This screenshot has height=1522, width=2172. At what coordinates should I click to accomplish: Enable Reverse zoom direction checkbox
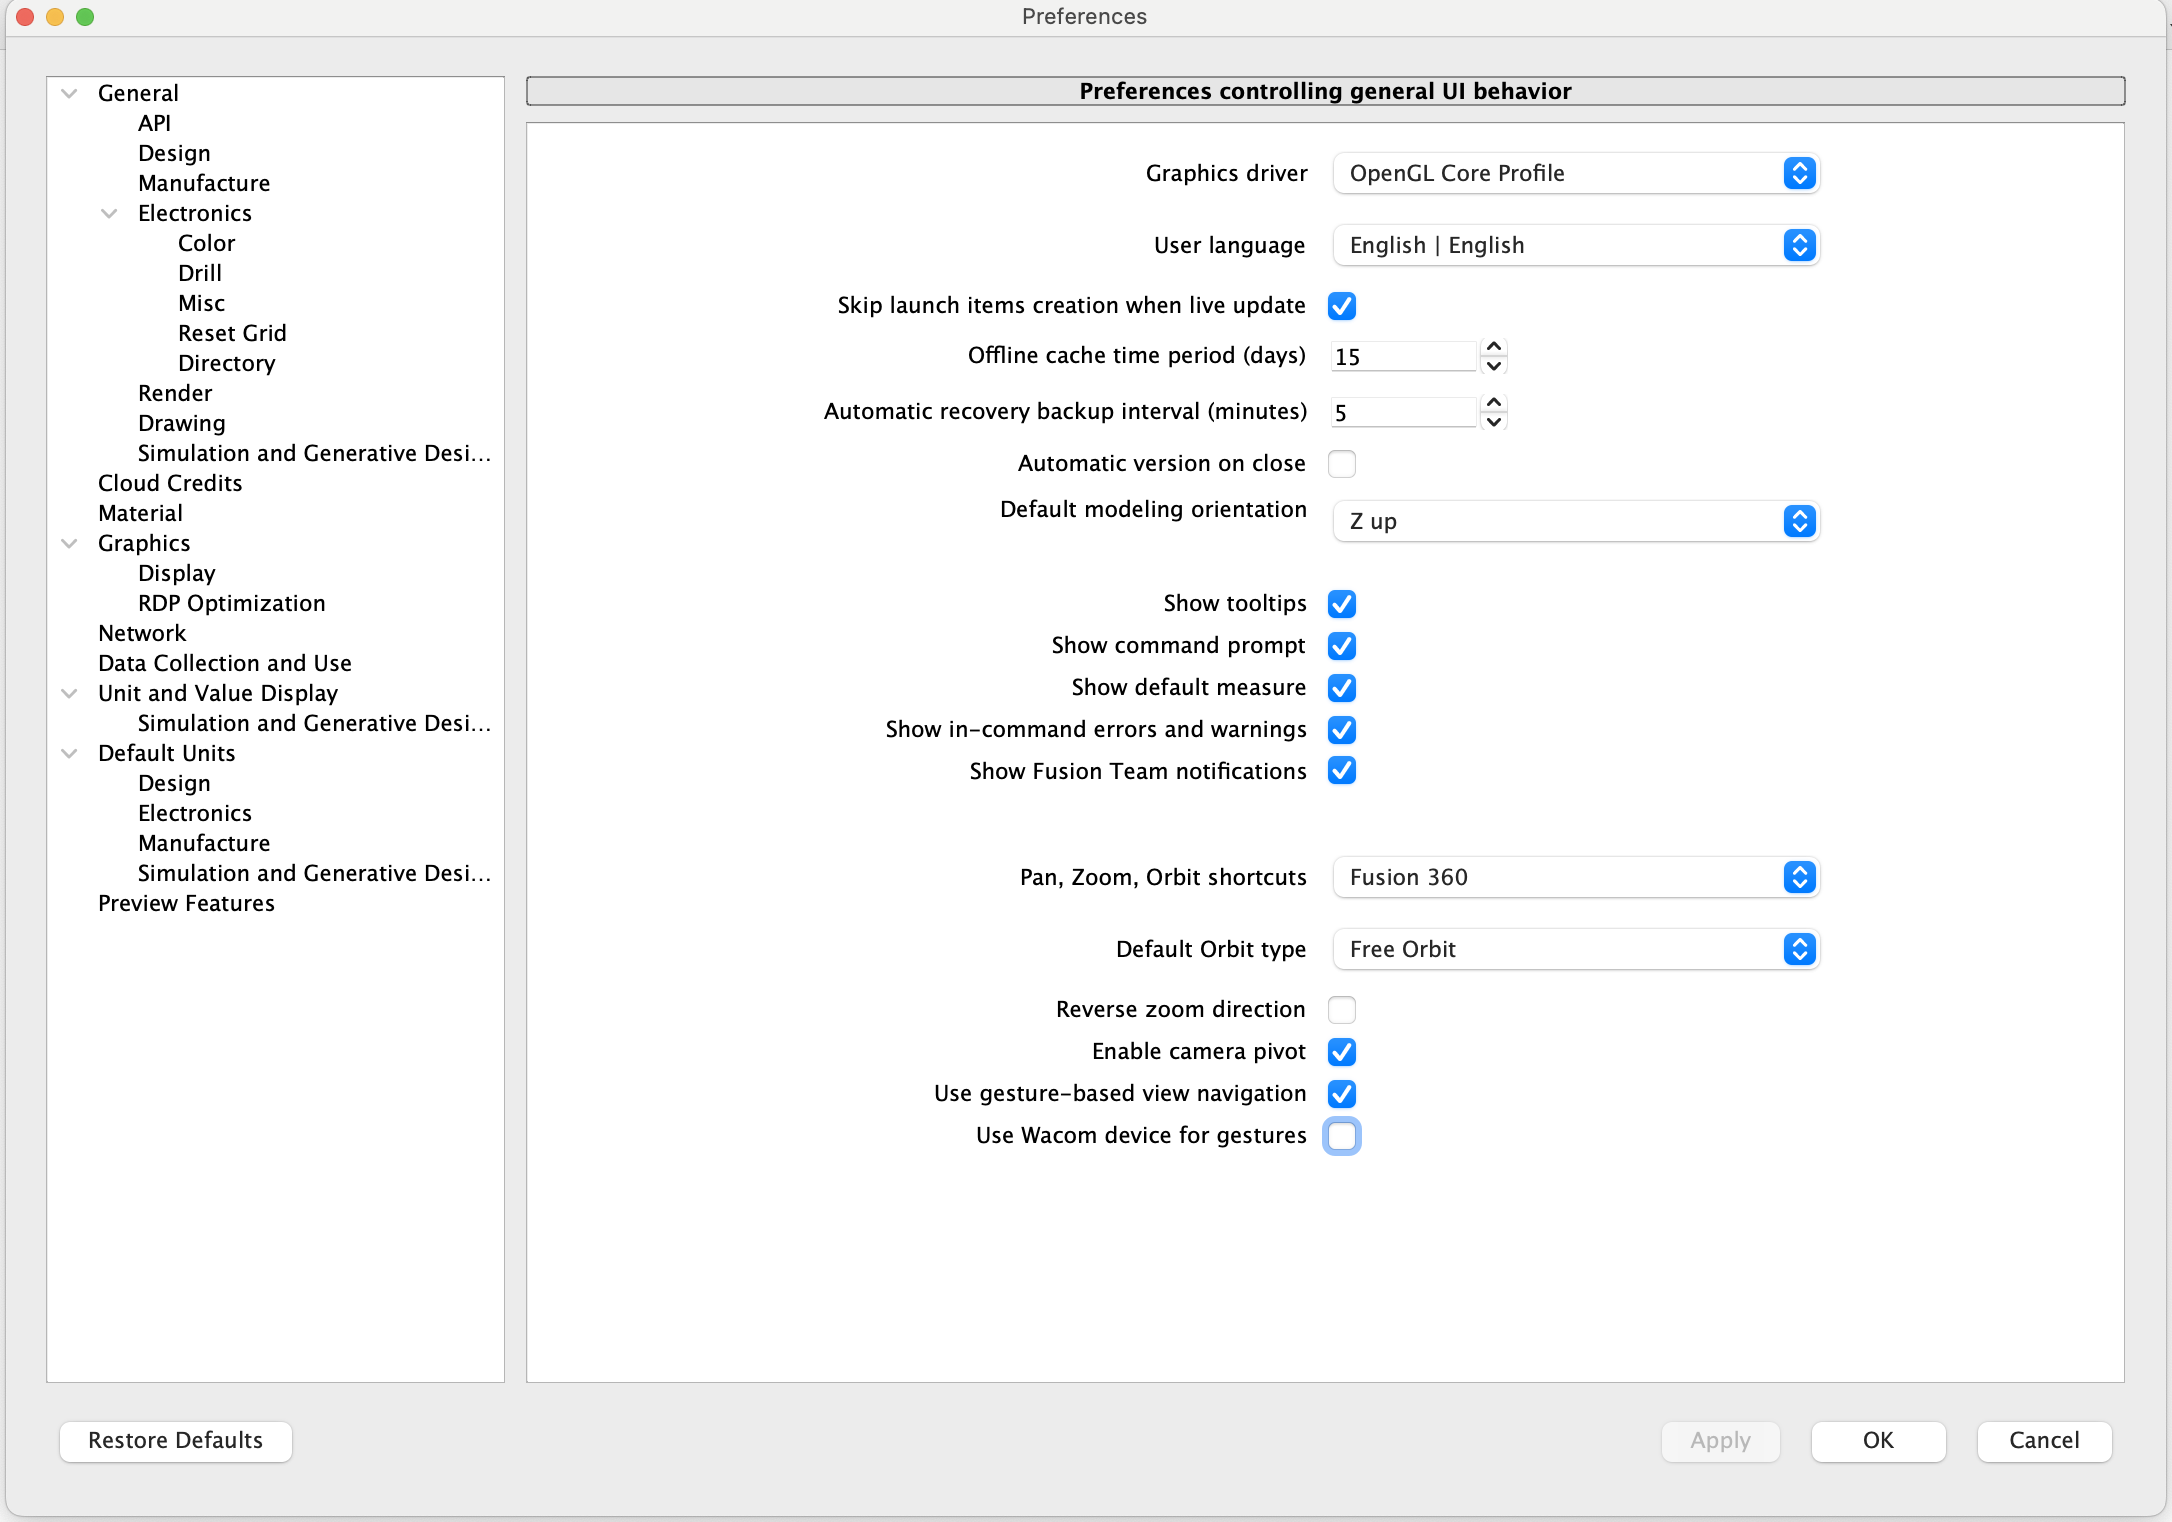tap(1341, 1010)
